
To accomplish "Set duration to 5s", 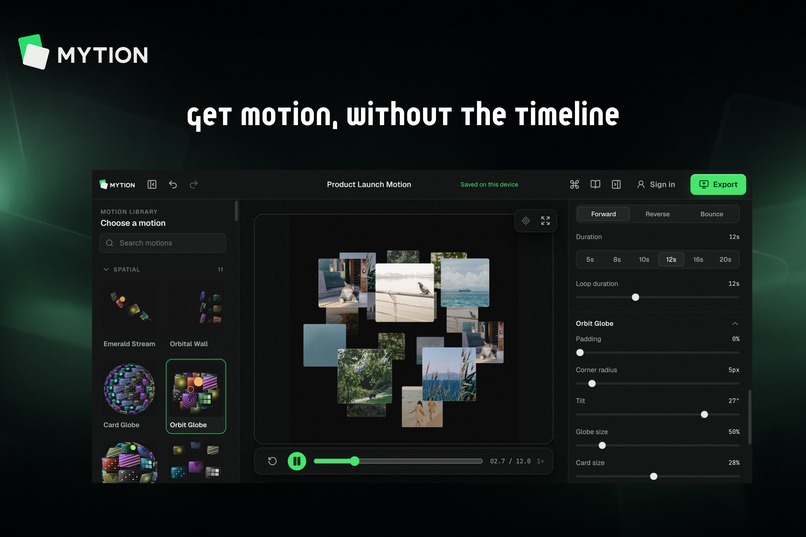I will click(590, 260).
